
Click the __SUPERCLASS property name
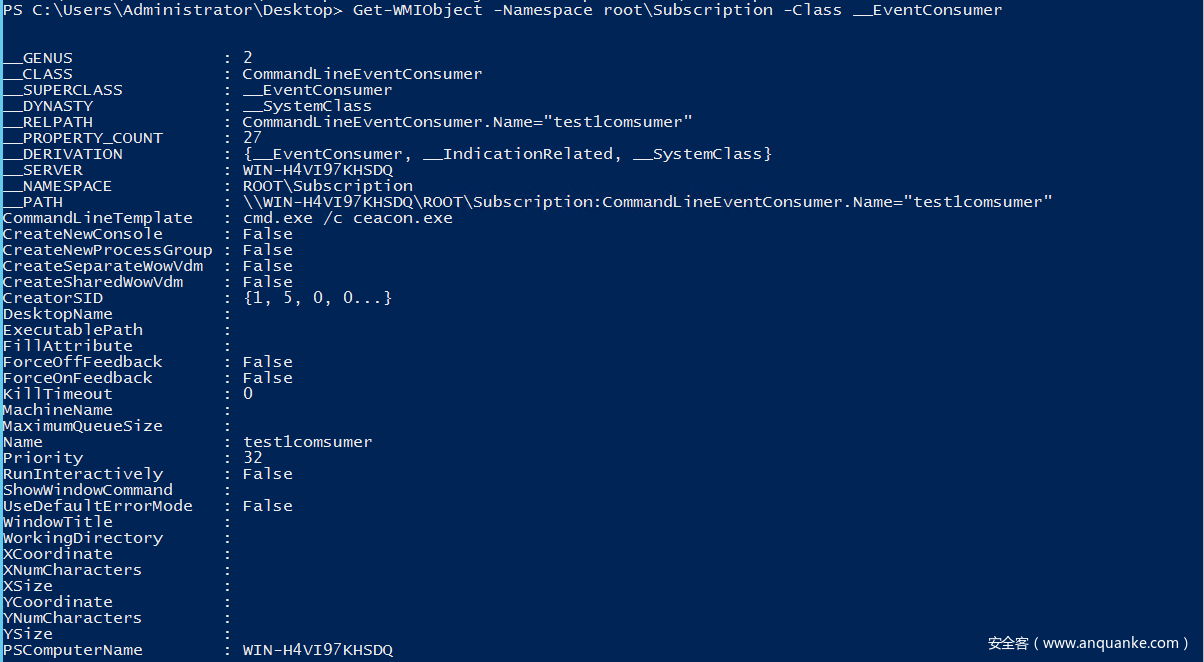62,90
